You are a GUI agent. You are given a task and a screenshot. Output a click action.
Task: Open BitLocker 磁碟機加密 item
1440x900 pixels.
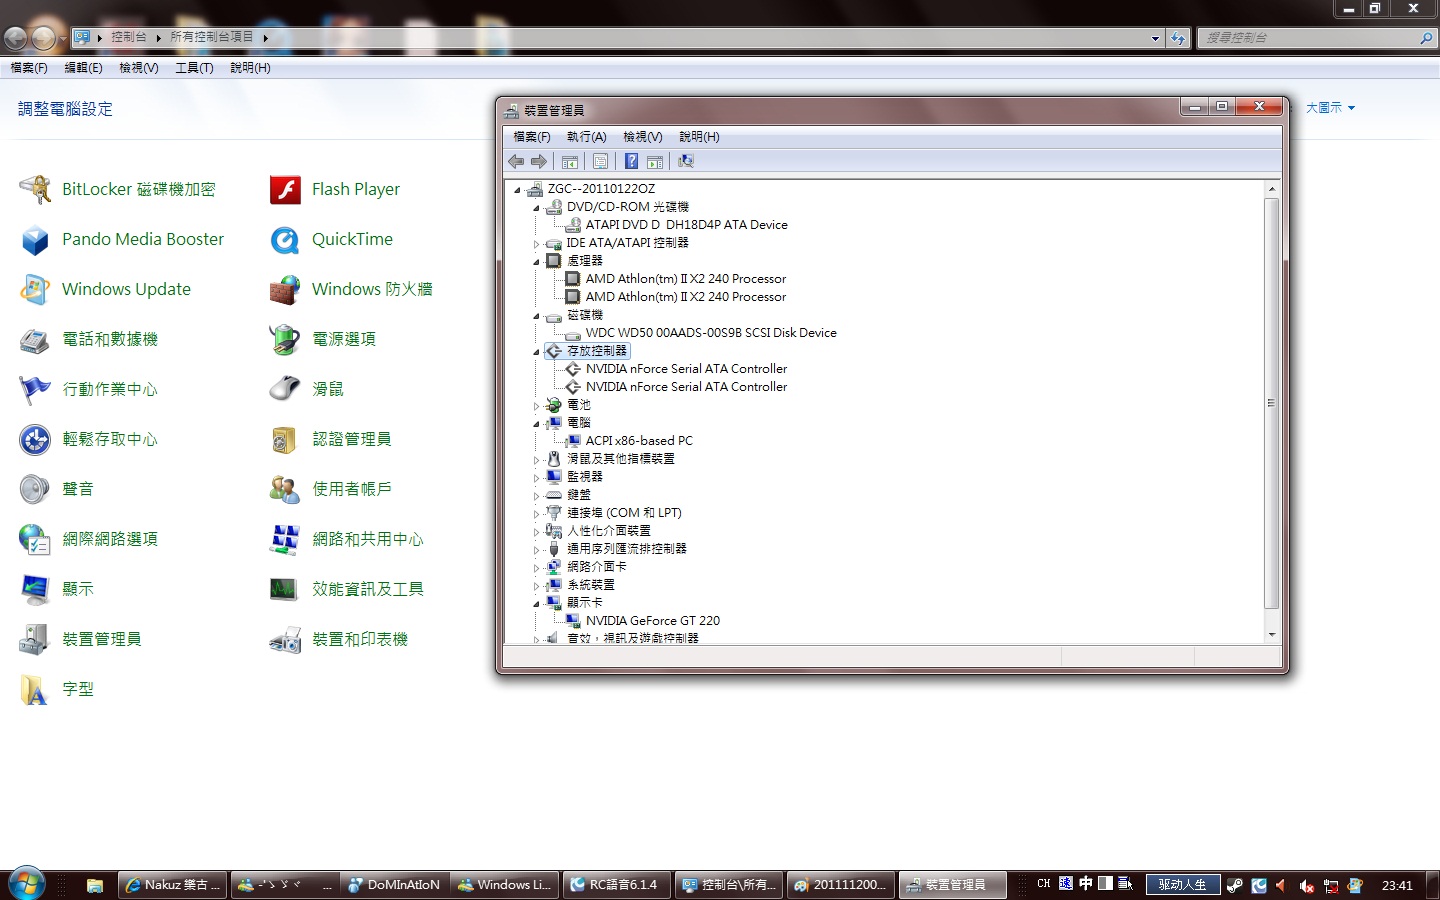tap(138, 189)
